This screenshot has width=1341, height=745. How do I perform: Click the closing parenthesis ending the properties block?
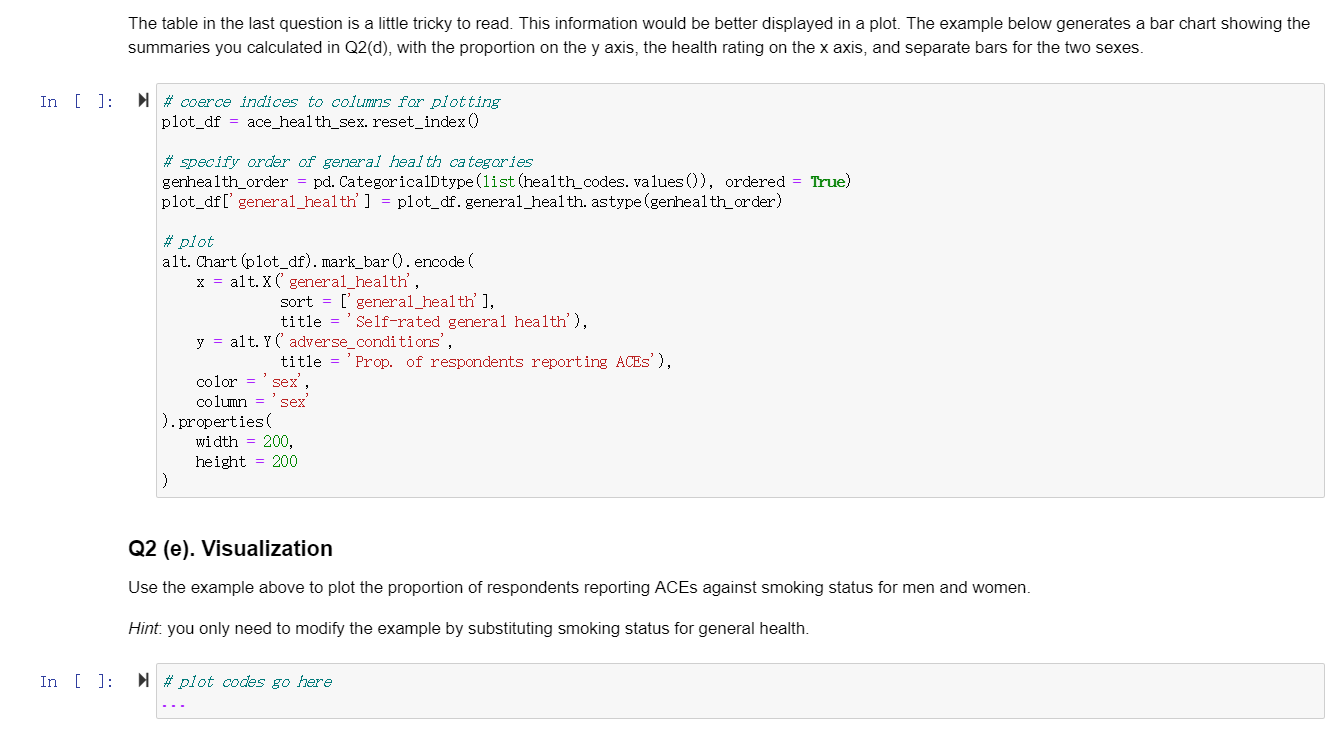164,480
